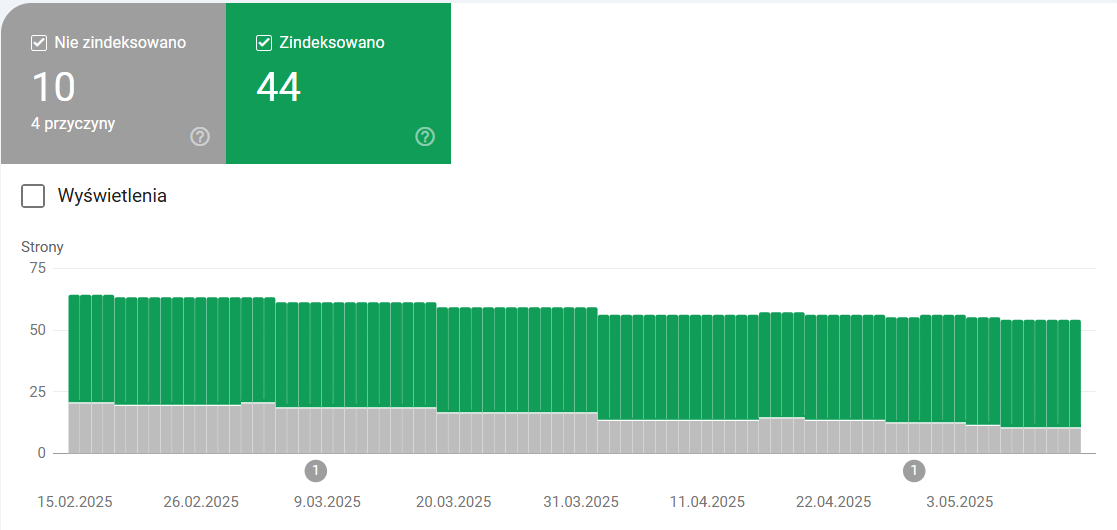The width and height of the screenshot is (1117, 530).
Task: Uncheck the Nie zindeksowano checkbox
Action: pos(39,43)
